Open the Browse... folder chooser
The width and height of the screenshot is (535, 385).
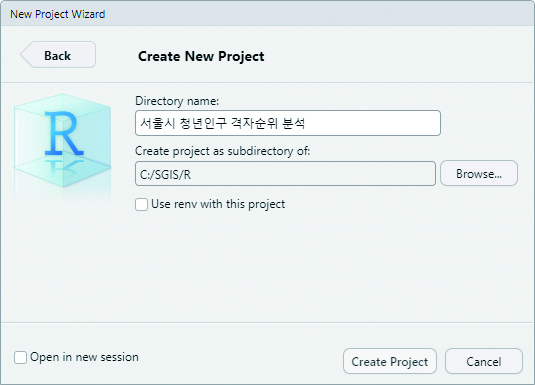point(479,173)
